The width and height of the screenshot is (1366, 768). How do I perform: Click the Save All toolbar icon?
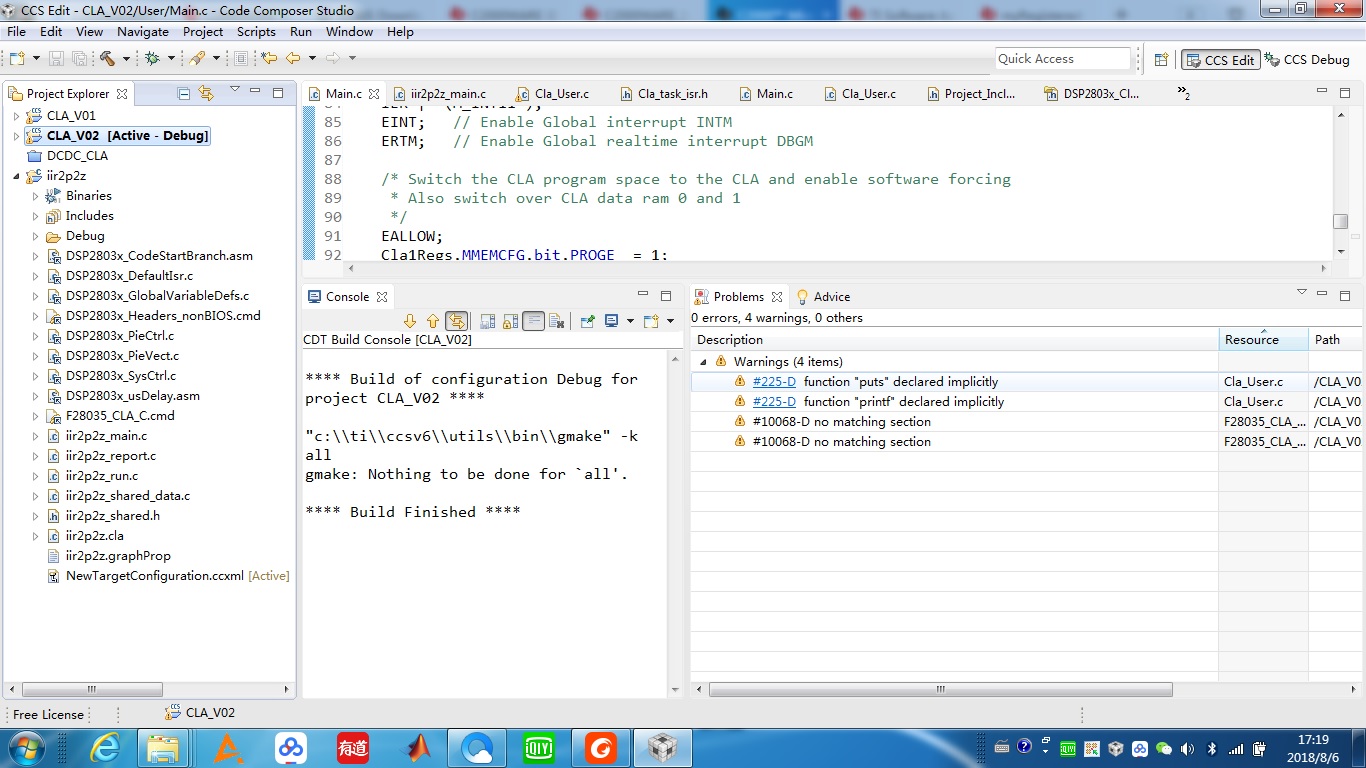click(x=78, y=59)
